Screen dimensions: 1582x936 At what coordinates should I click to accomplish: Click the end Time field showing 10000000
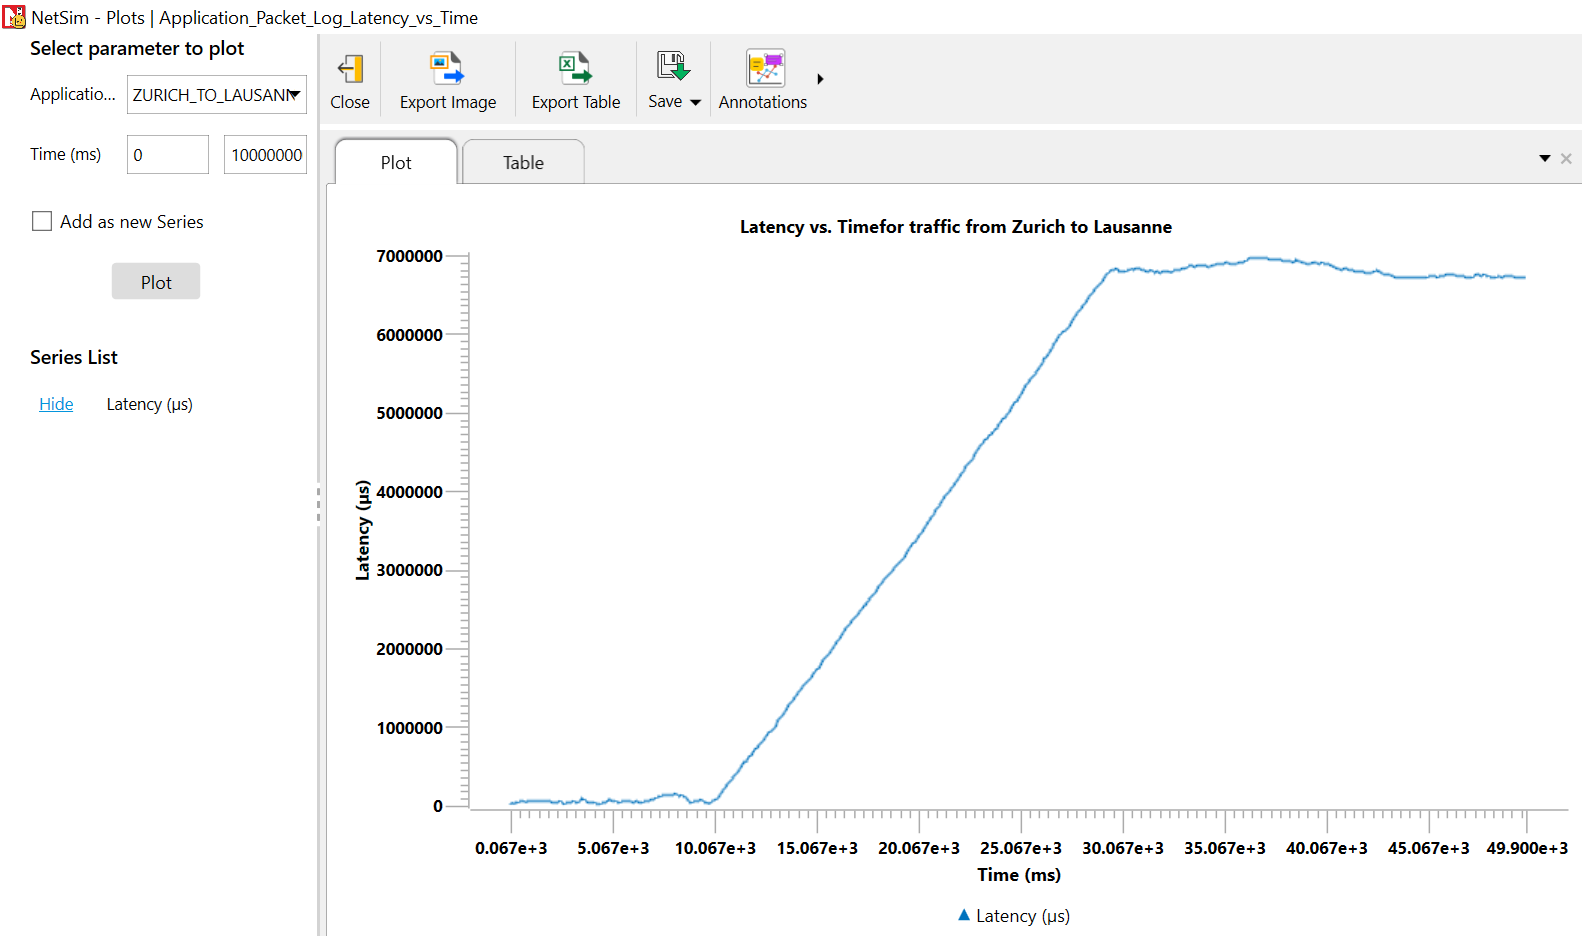(266, 155)
